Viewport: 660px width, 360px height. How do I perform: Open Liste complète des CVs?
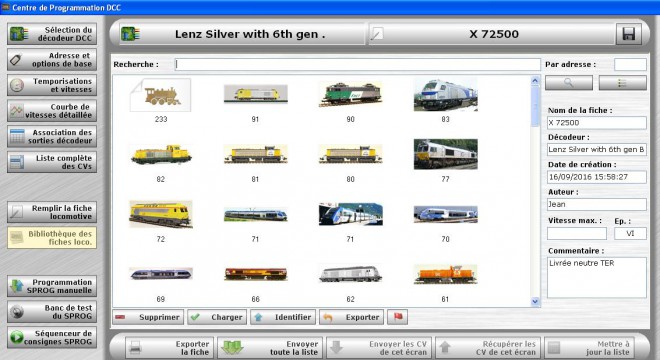(x=52, y=162)
